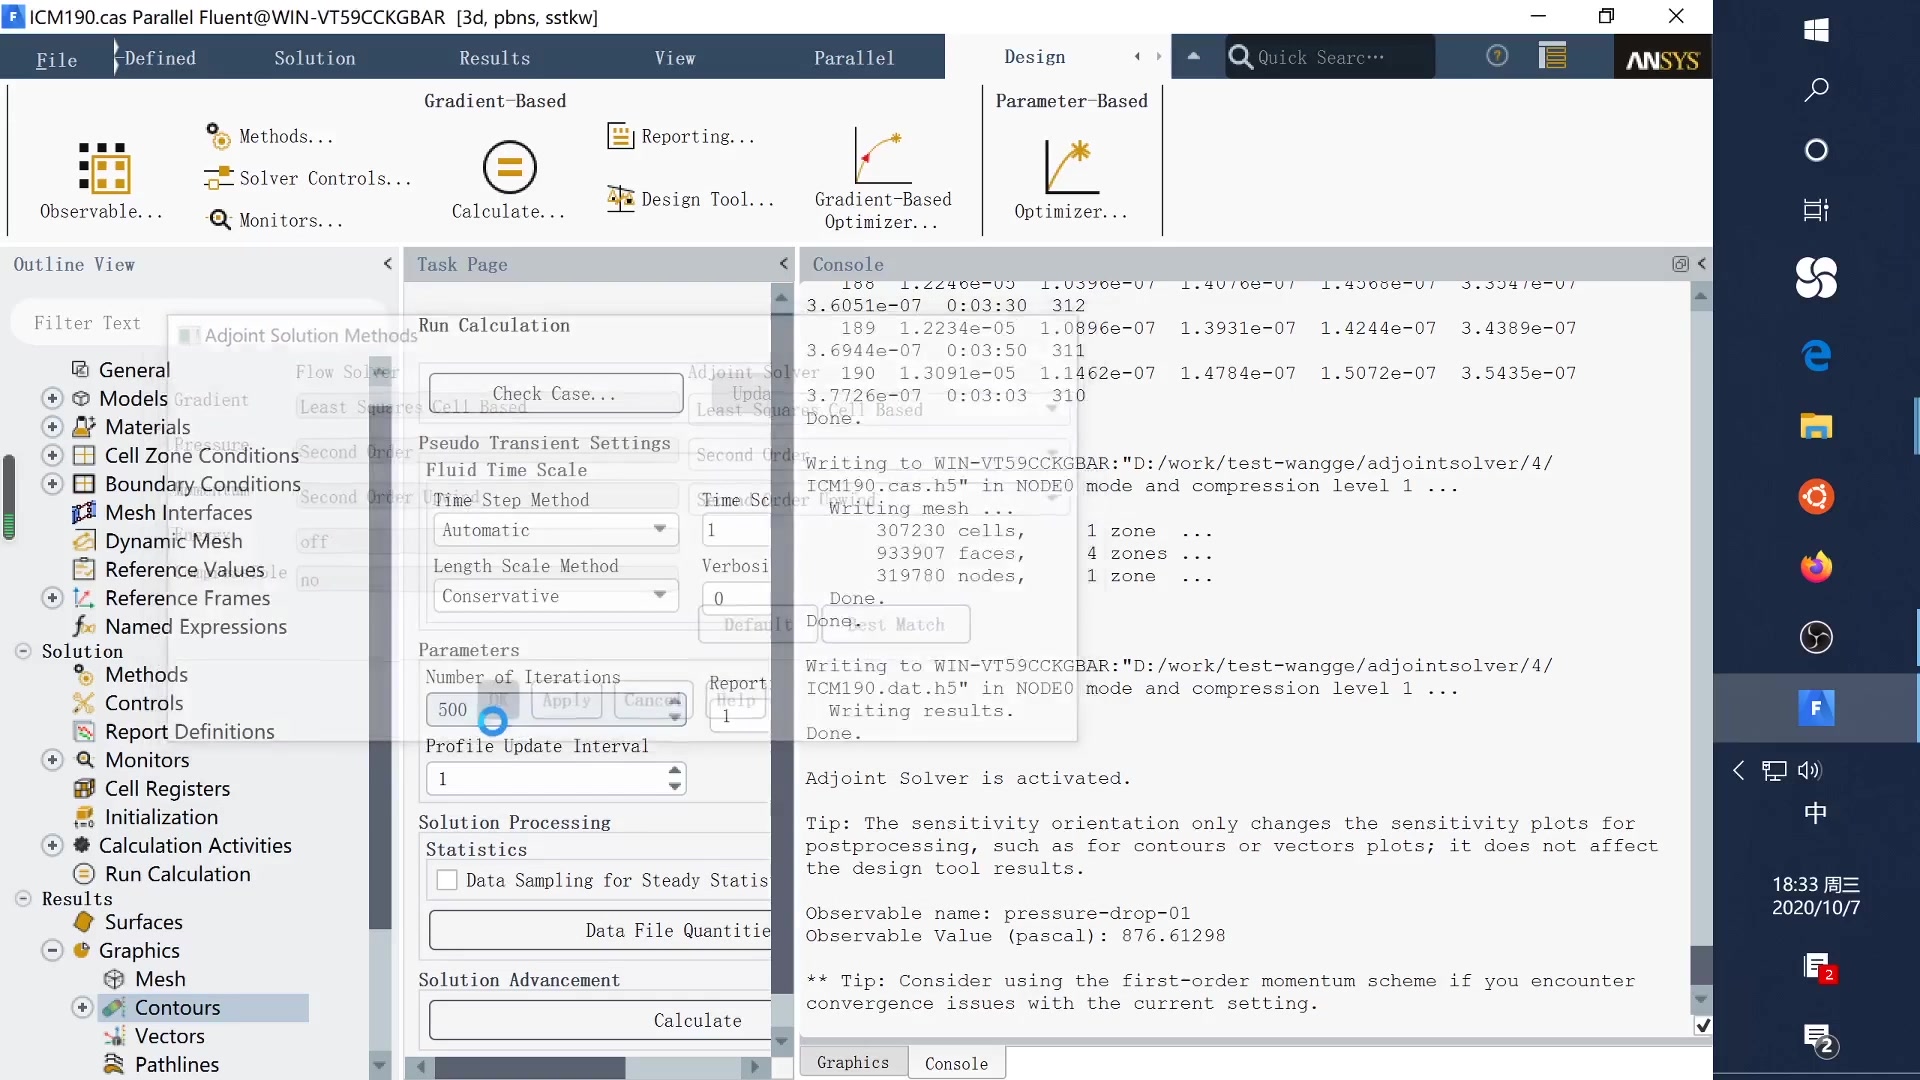The height and width of the screenshot is (1080, 1920).
Task: Open the Observable icon in ribbon
Action: click(103, 168)
